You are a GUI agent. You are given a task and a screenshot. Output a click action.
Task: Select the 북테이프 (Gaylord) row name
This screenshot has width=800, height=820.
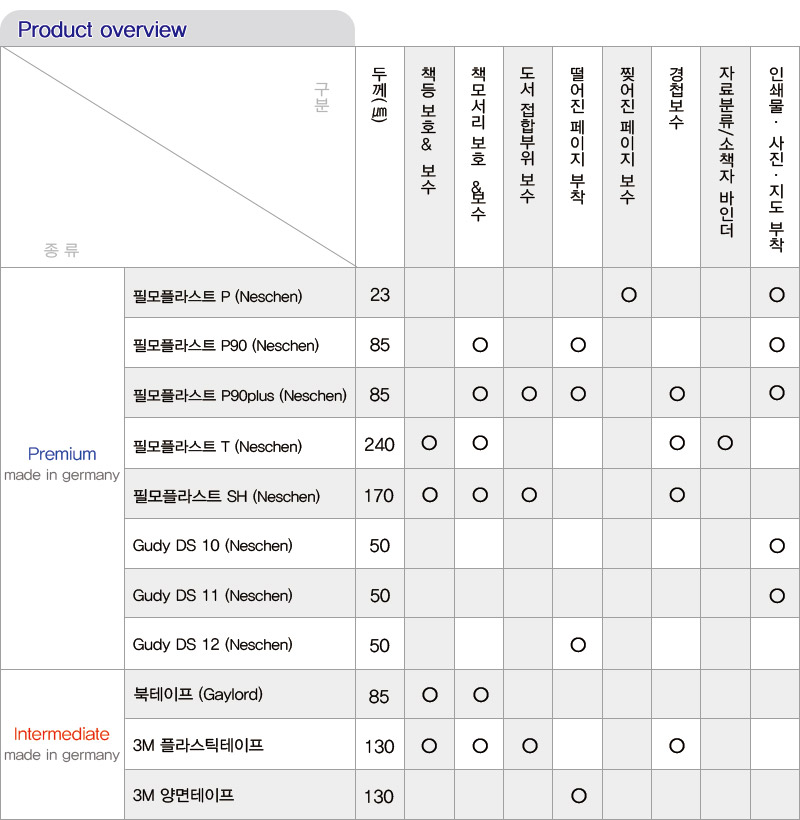coord(198,694)
